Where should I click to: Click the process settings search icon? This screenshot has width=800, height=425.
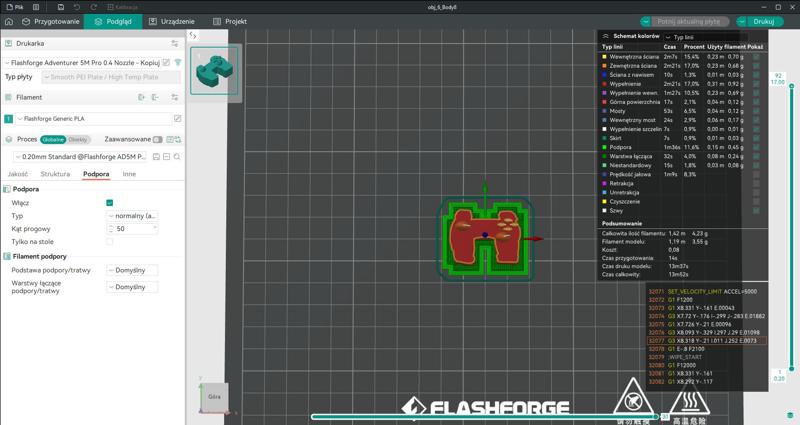point(177,157)
